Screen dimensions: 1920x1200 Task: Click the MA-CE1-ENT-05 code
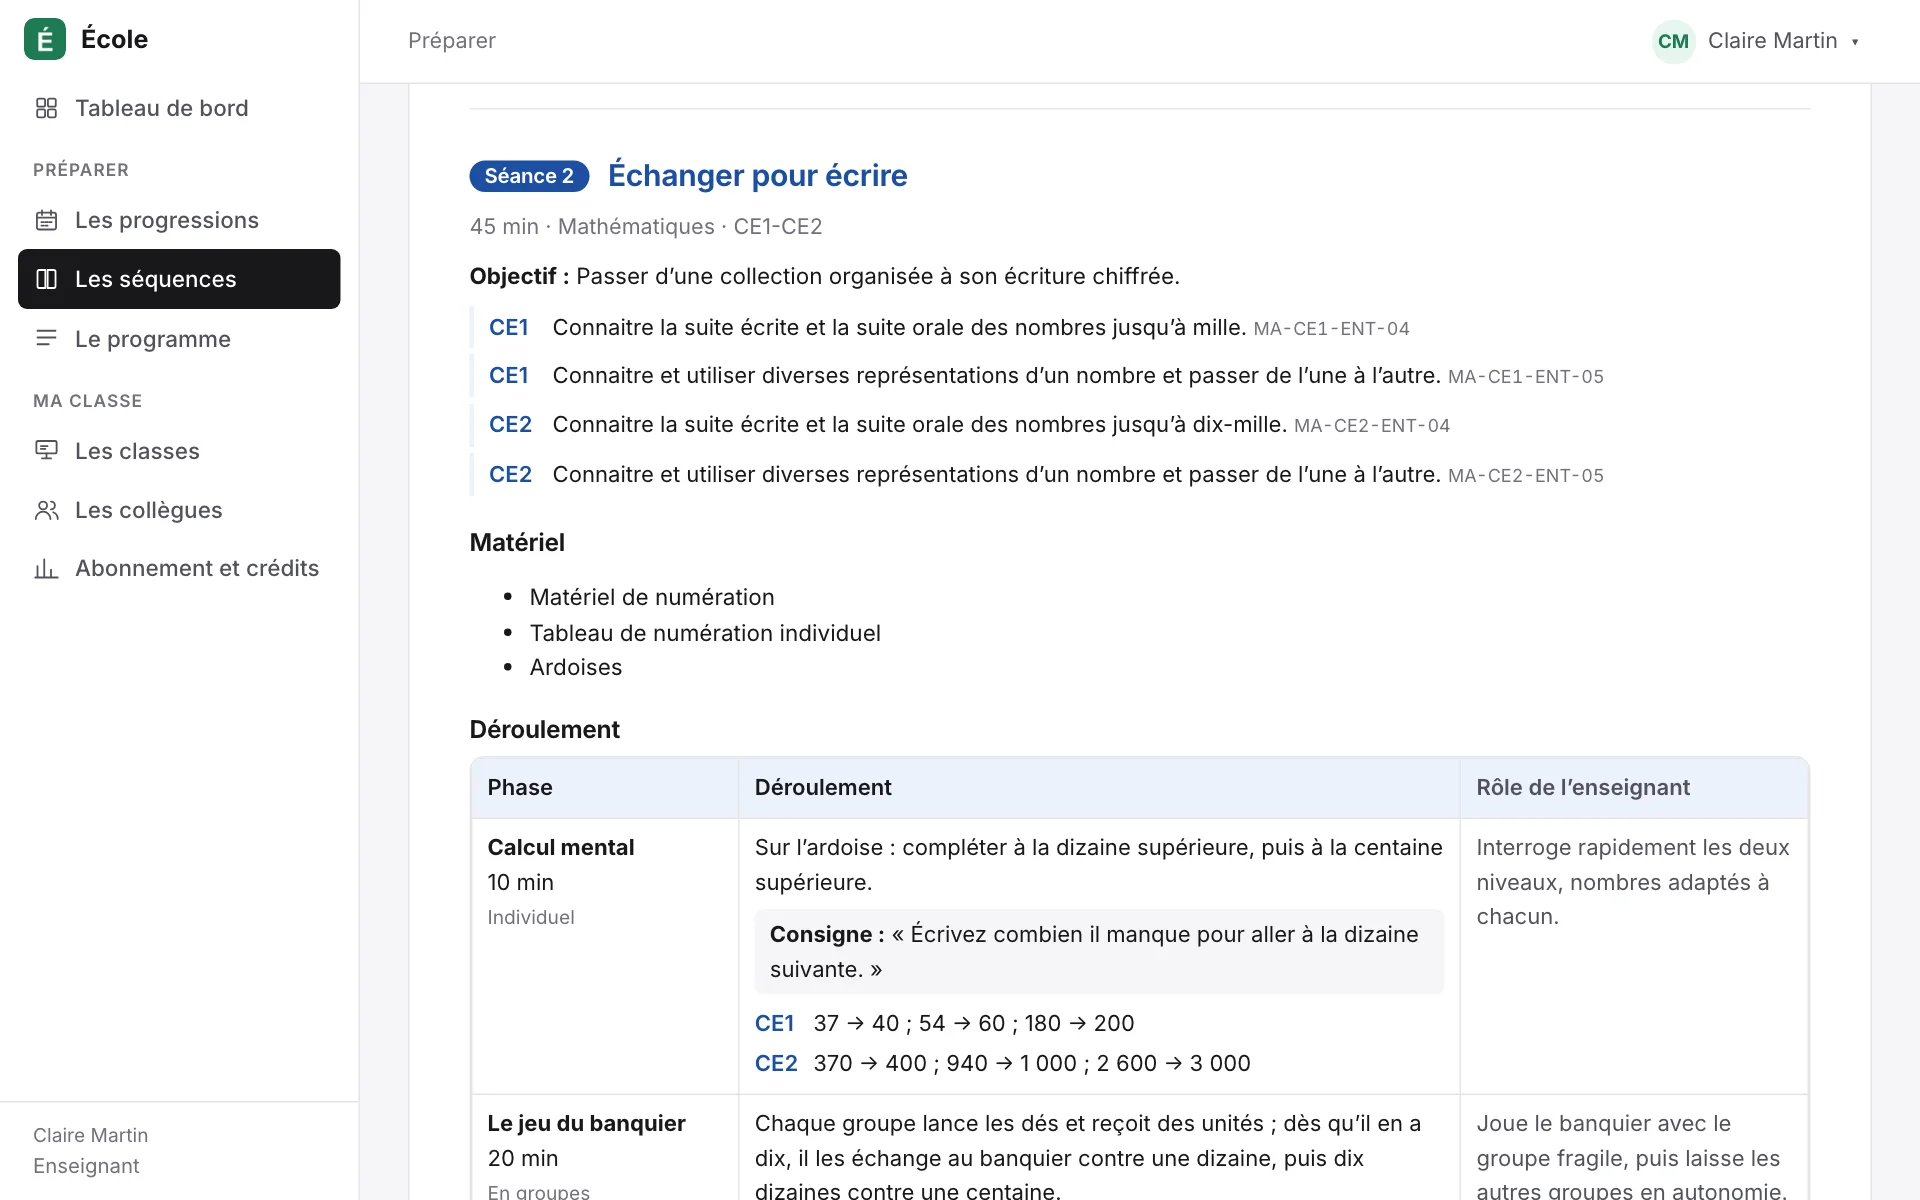tap(1526, 377)
